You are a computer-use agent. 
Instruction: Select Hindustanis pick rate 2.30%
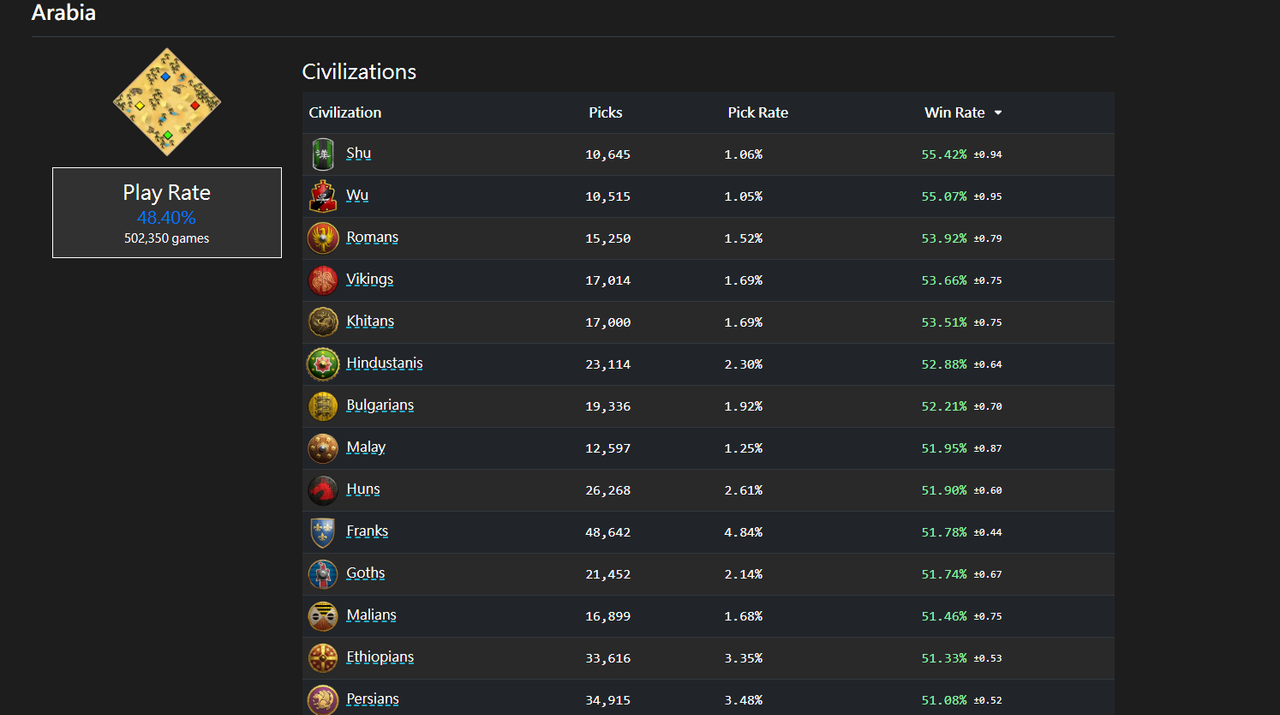(x=743, y=365)
